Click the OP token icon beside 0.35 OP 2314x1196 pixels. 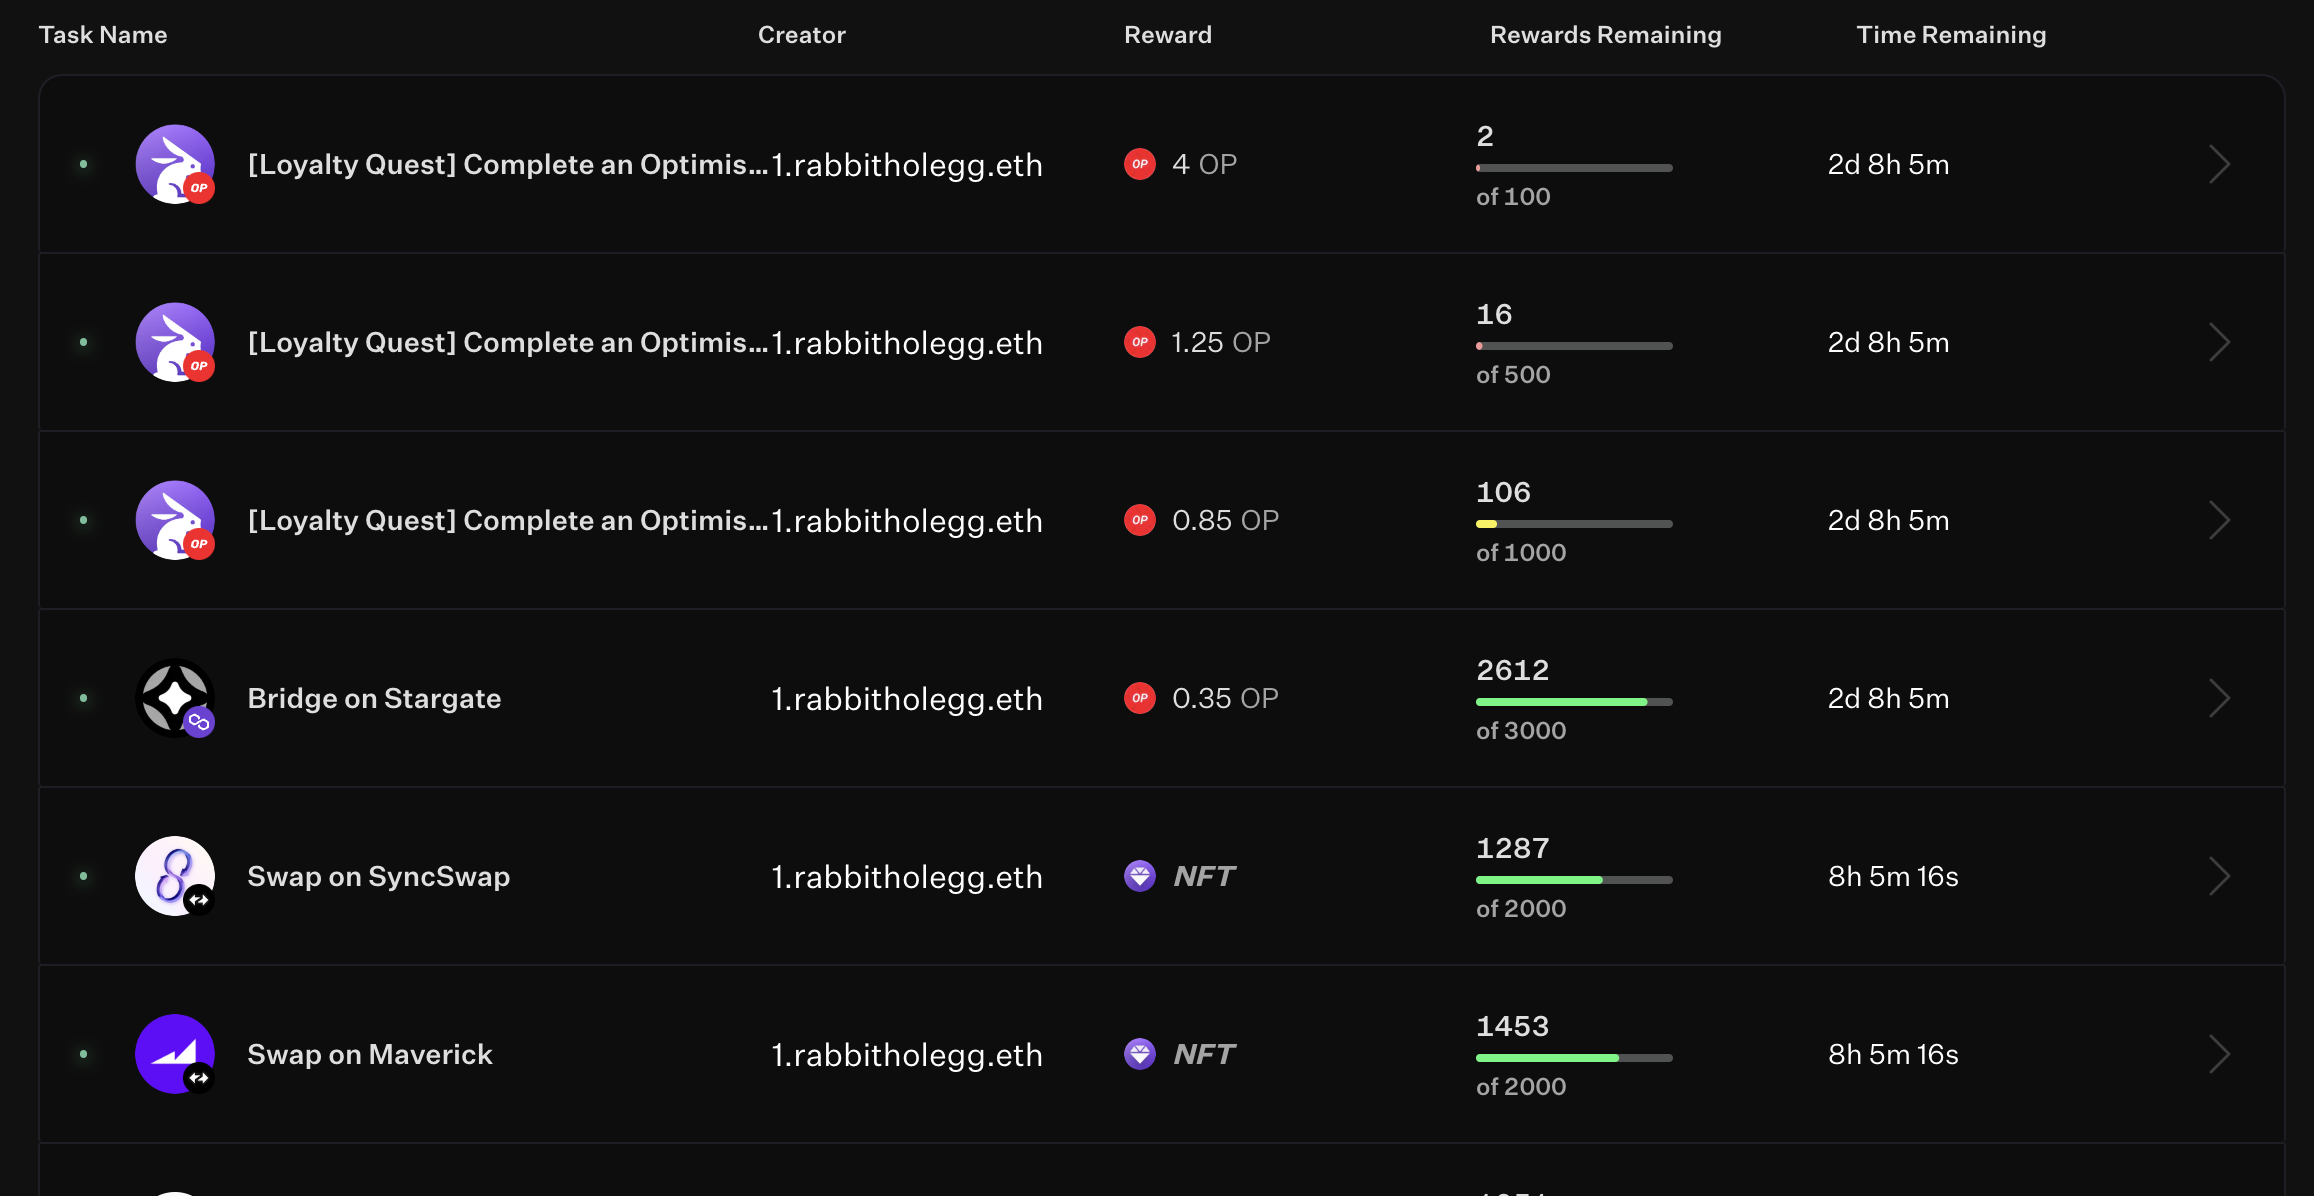pos(1140,698)
